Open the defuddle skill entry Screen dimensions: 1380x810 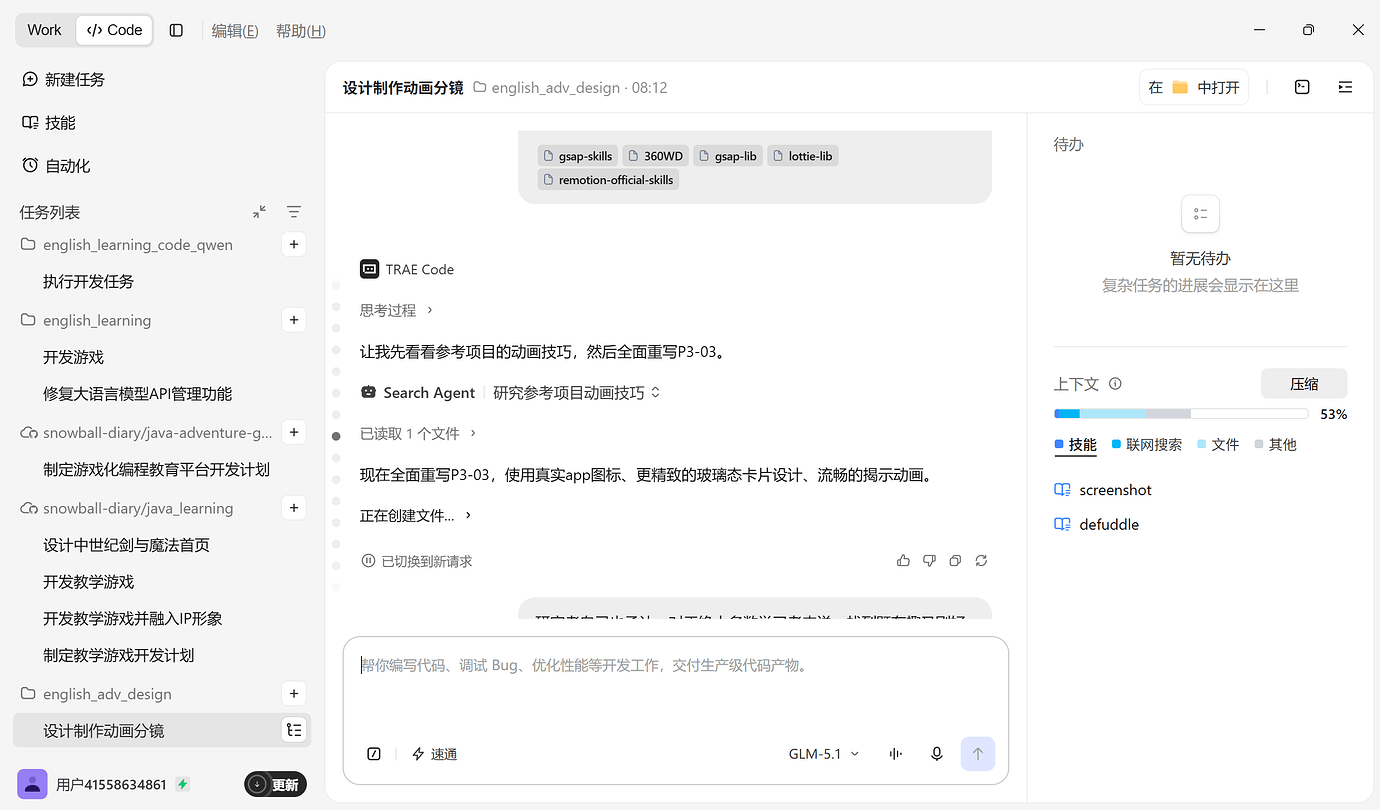pyautogui.click(x=1097, y=524)
